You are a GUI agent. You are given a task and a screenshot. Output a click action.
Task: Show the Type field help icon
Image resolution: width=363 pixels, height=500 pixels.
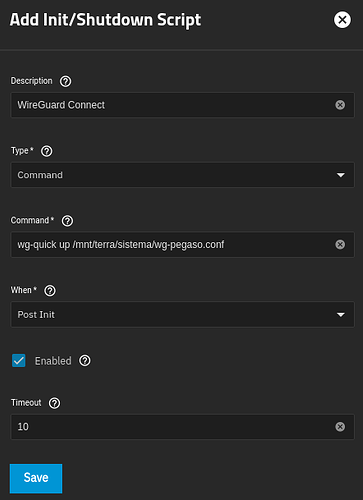[47, 151]
